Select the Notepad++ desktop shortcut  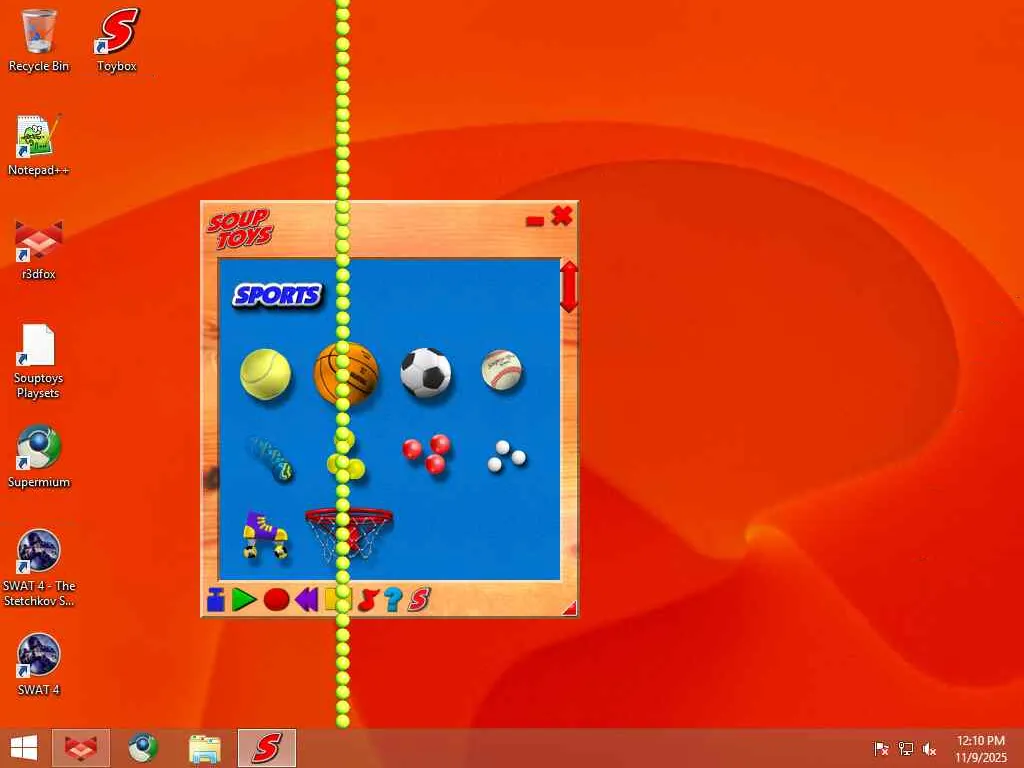pos(39,145)
